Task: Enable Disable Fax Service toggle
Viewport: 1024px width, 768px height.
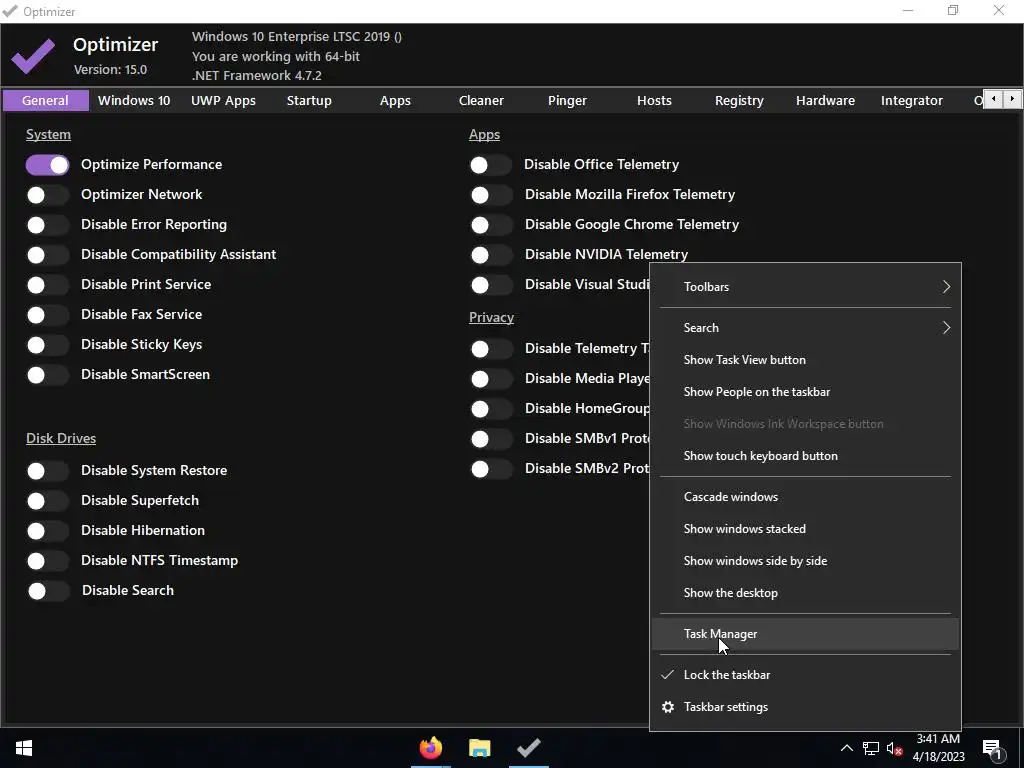Action: [48, 315]
